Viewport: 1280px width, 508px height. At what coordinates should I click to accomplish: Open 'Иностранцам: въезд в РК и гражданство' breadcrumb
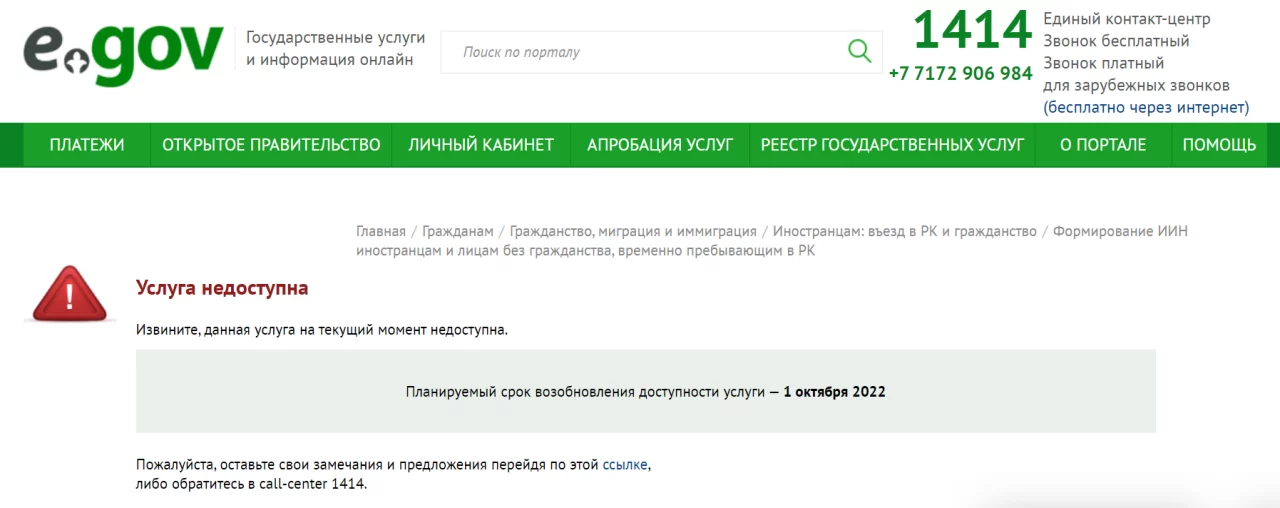905,231
